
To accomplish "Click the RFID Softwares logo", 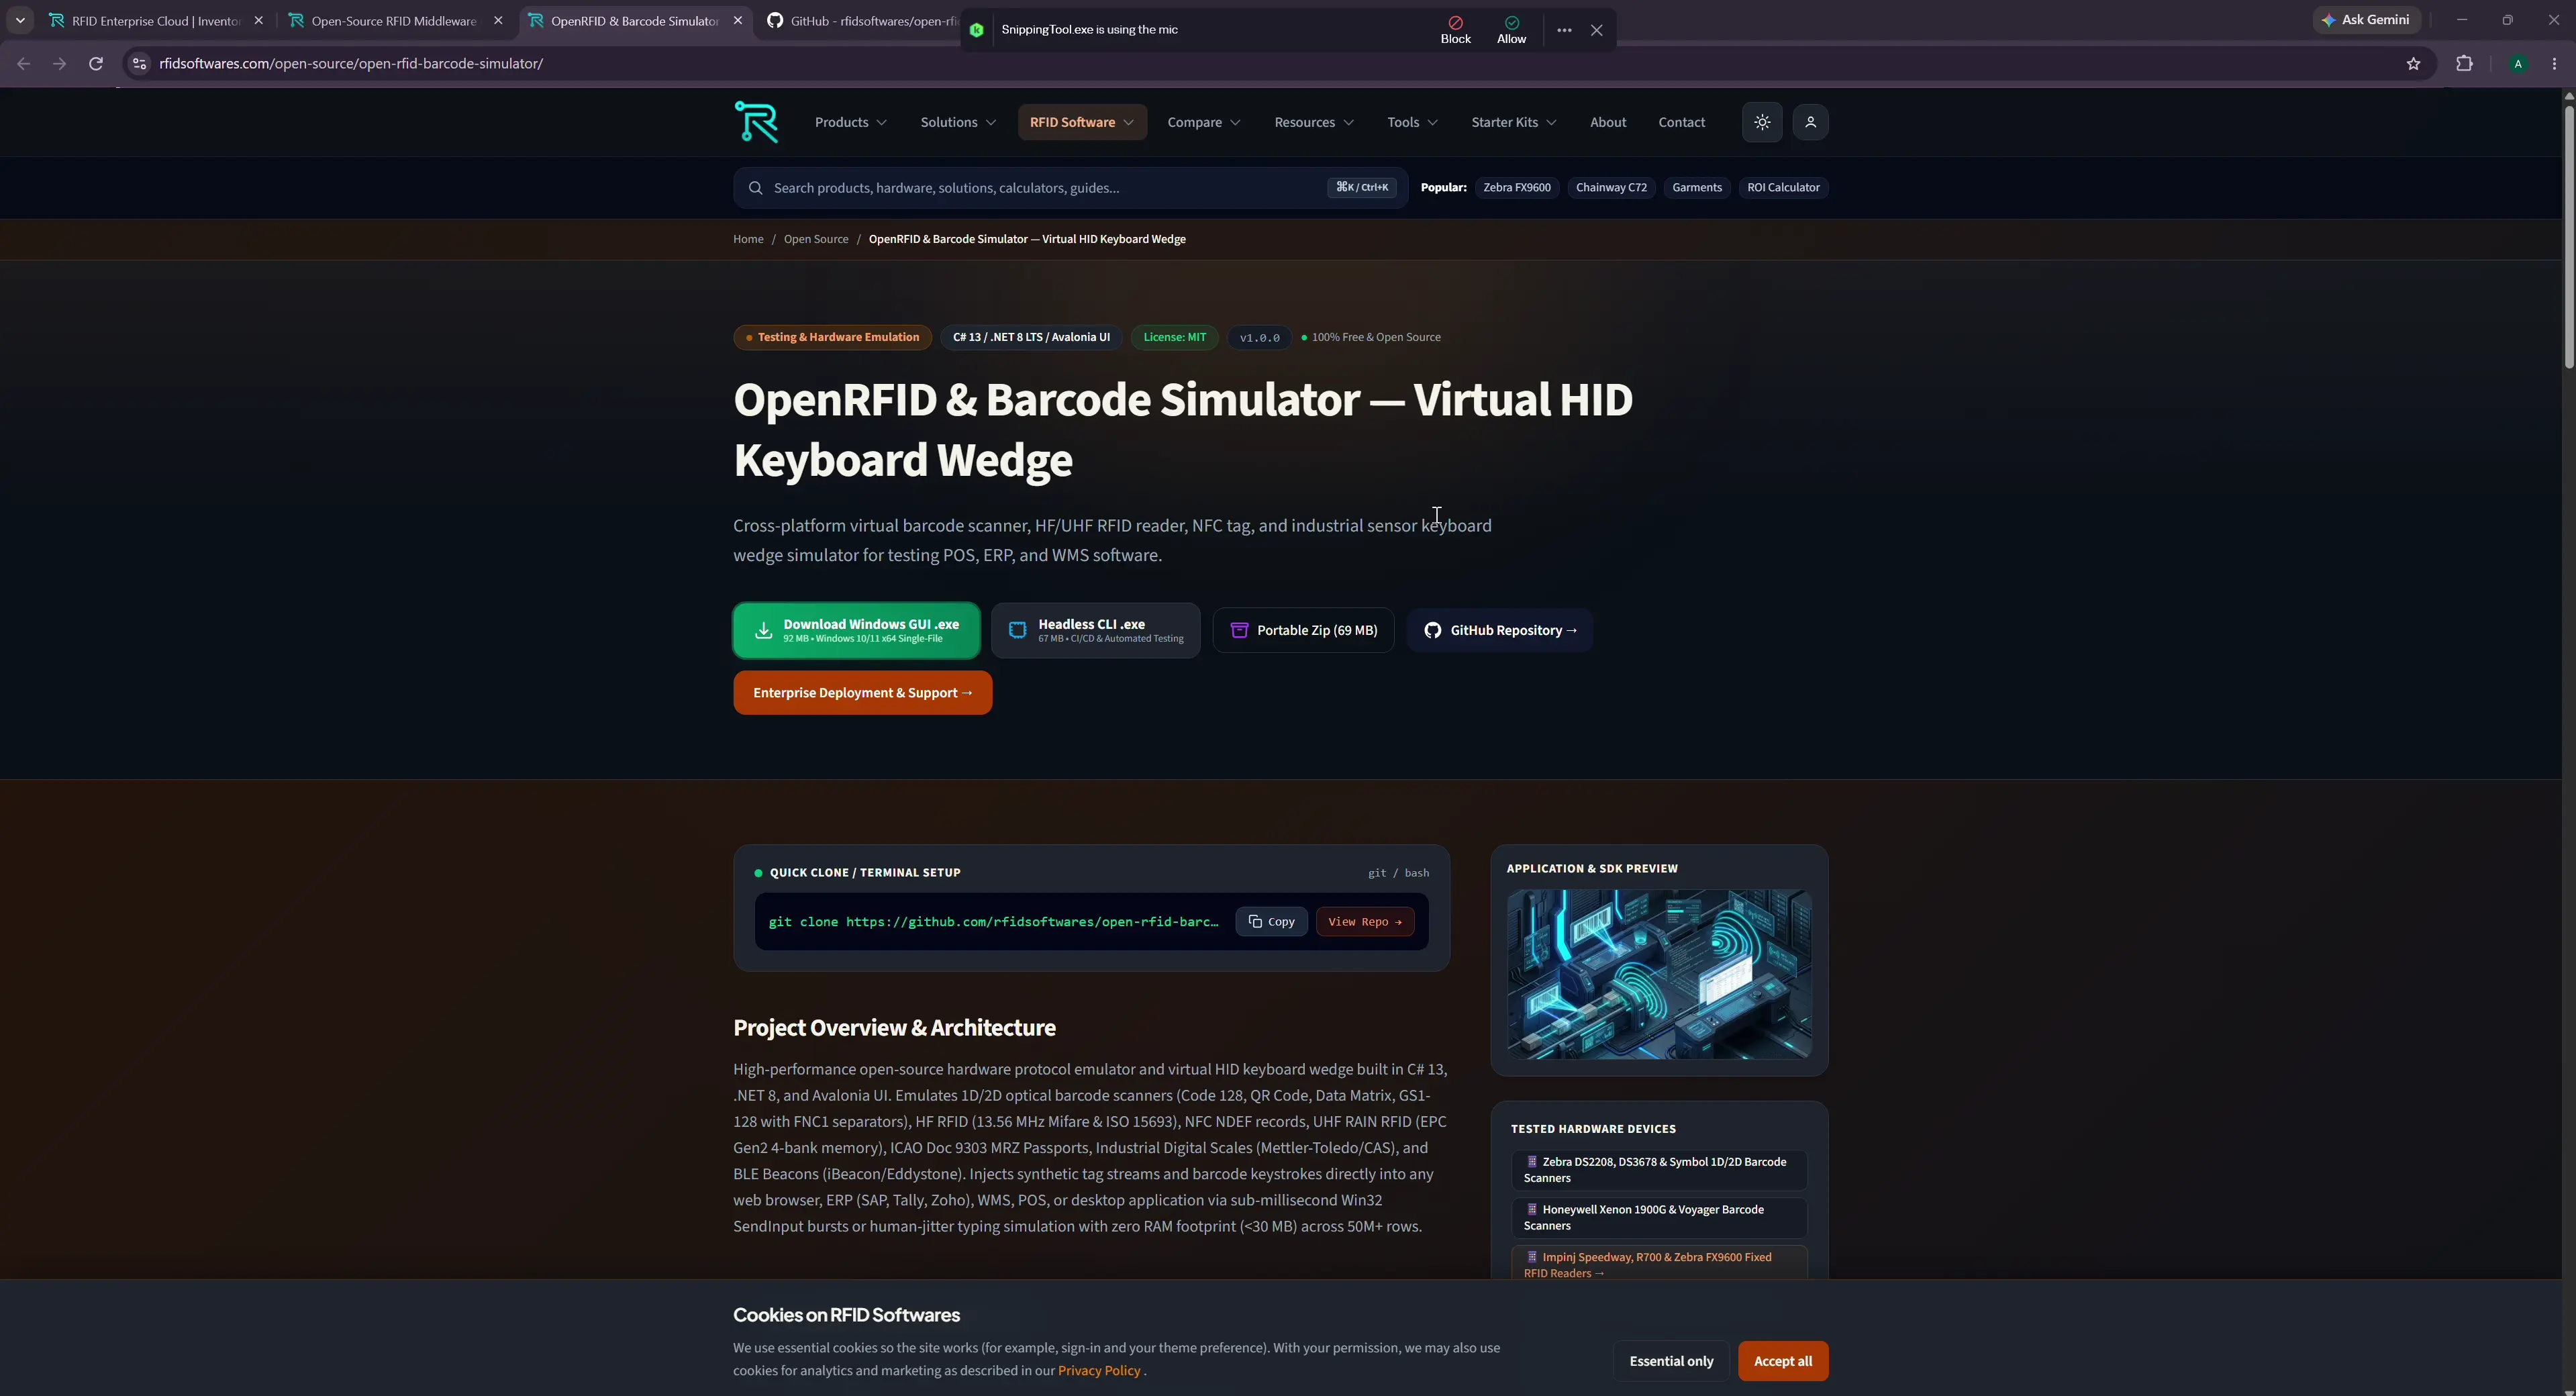I will (756, 122).
